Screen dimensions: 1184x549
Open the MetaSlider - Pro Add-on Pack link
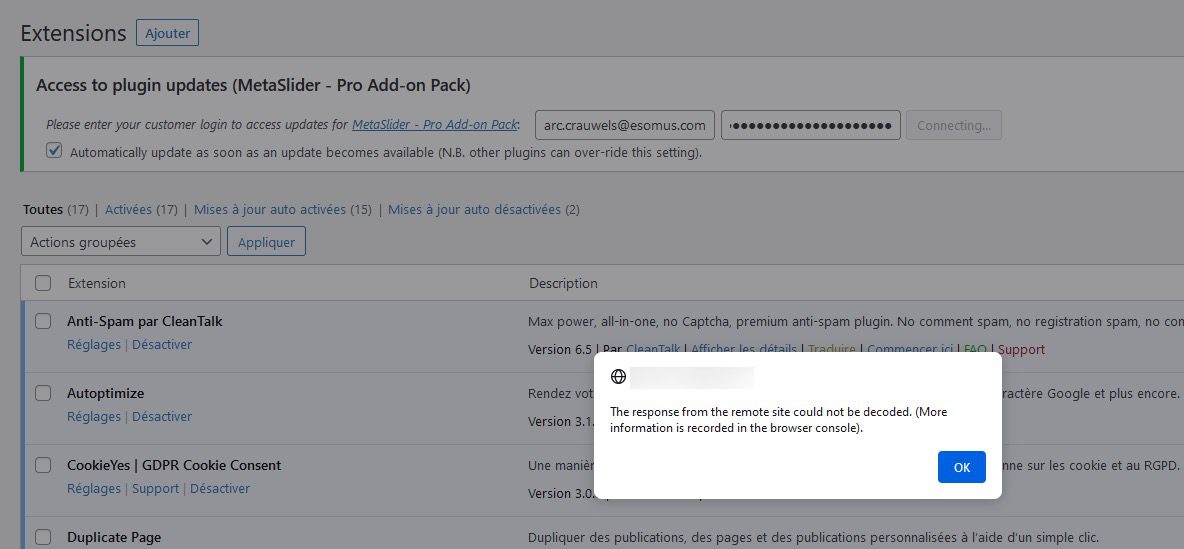[434, 125]
